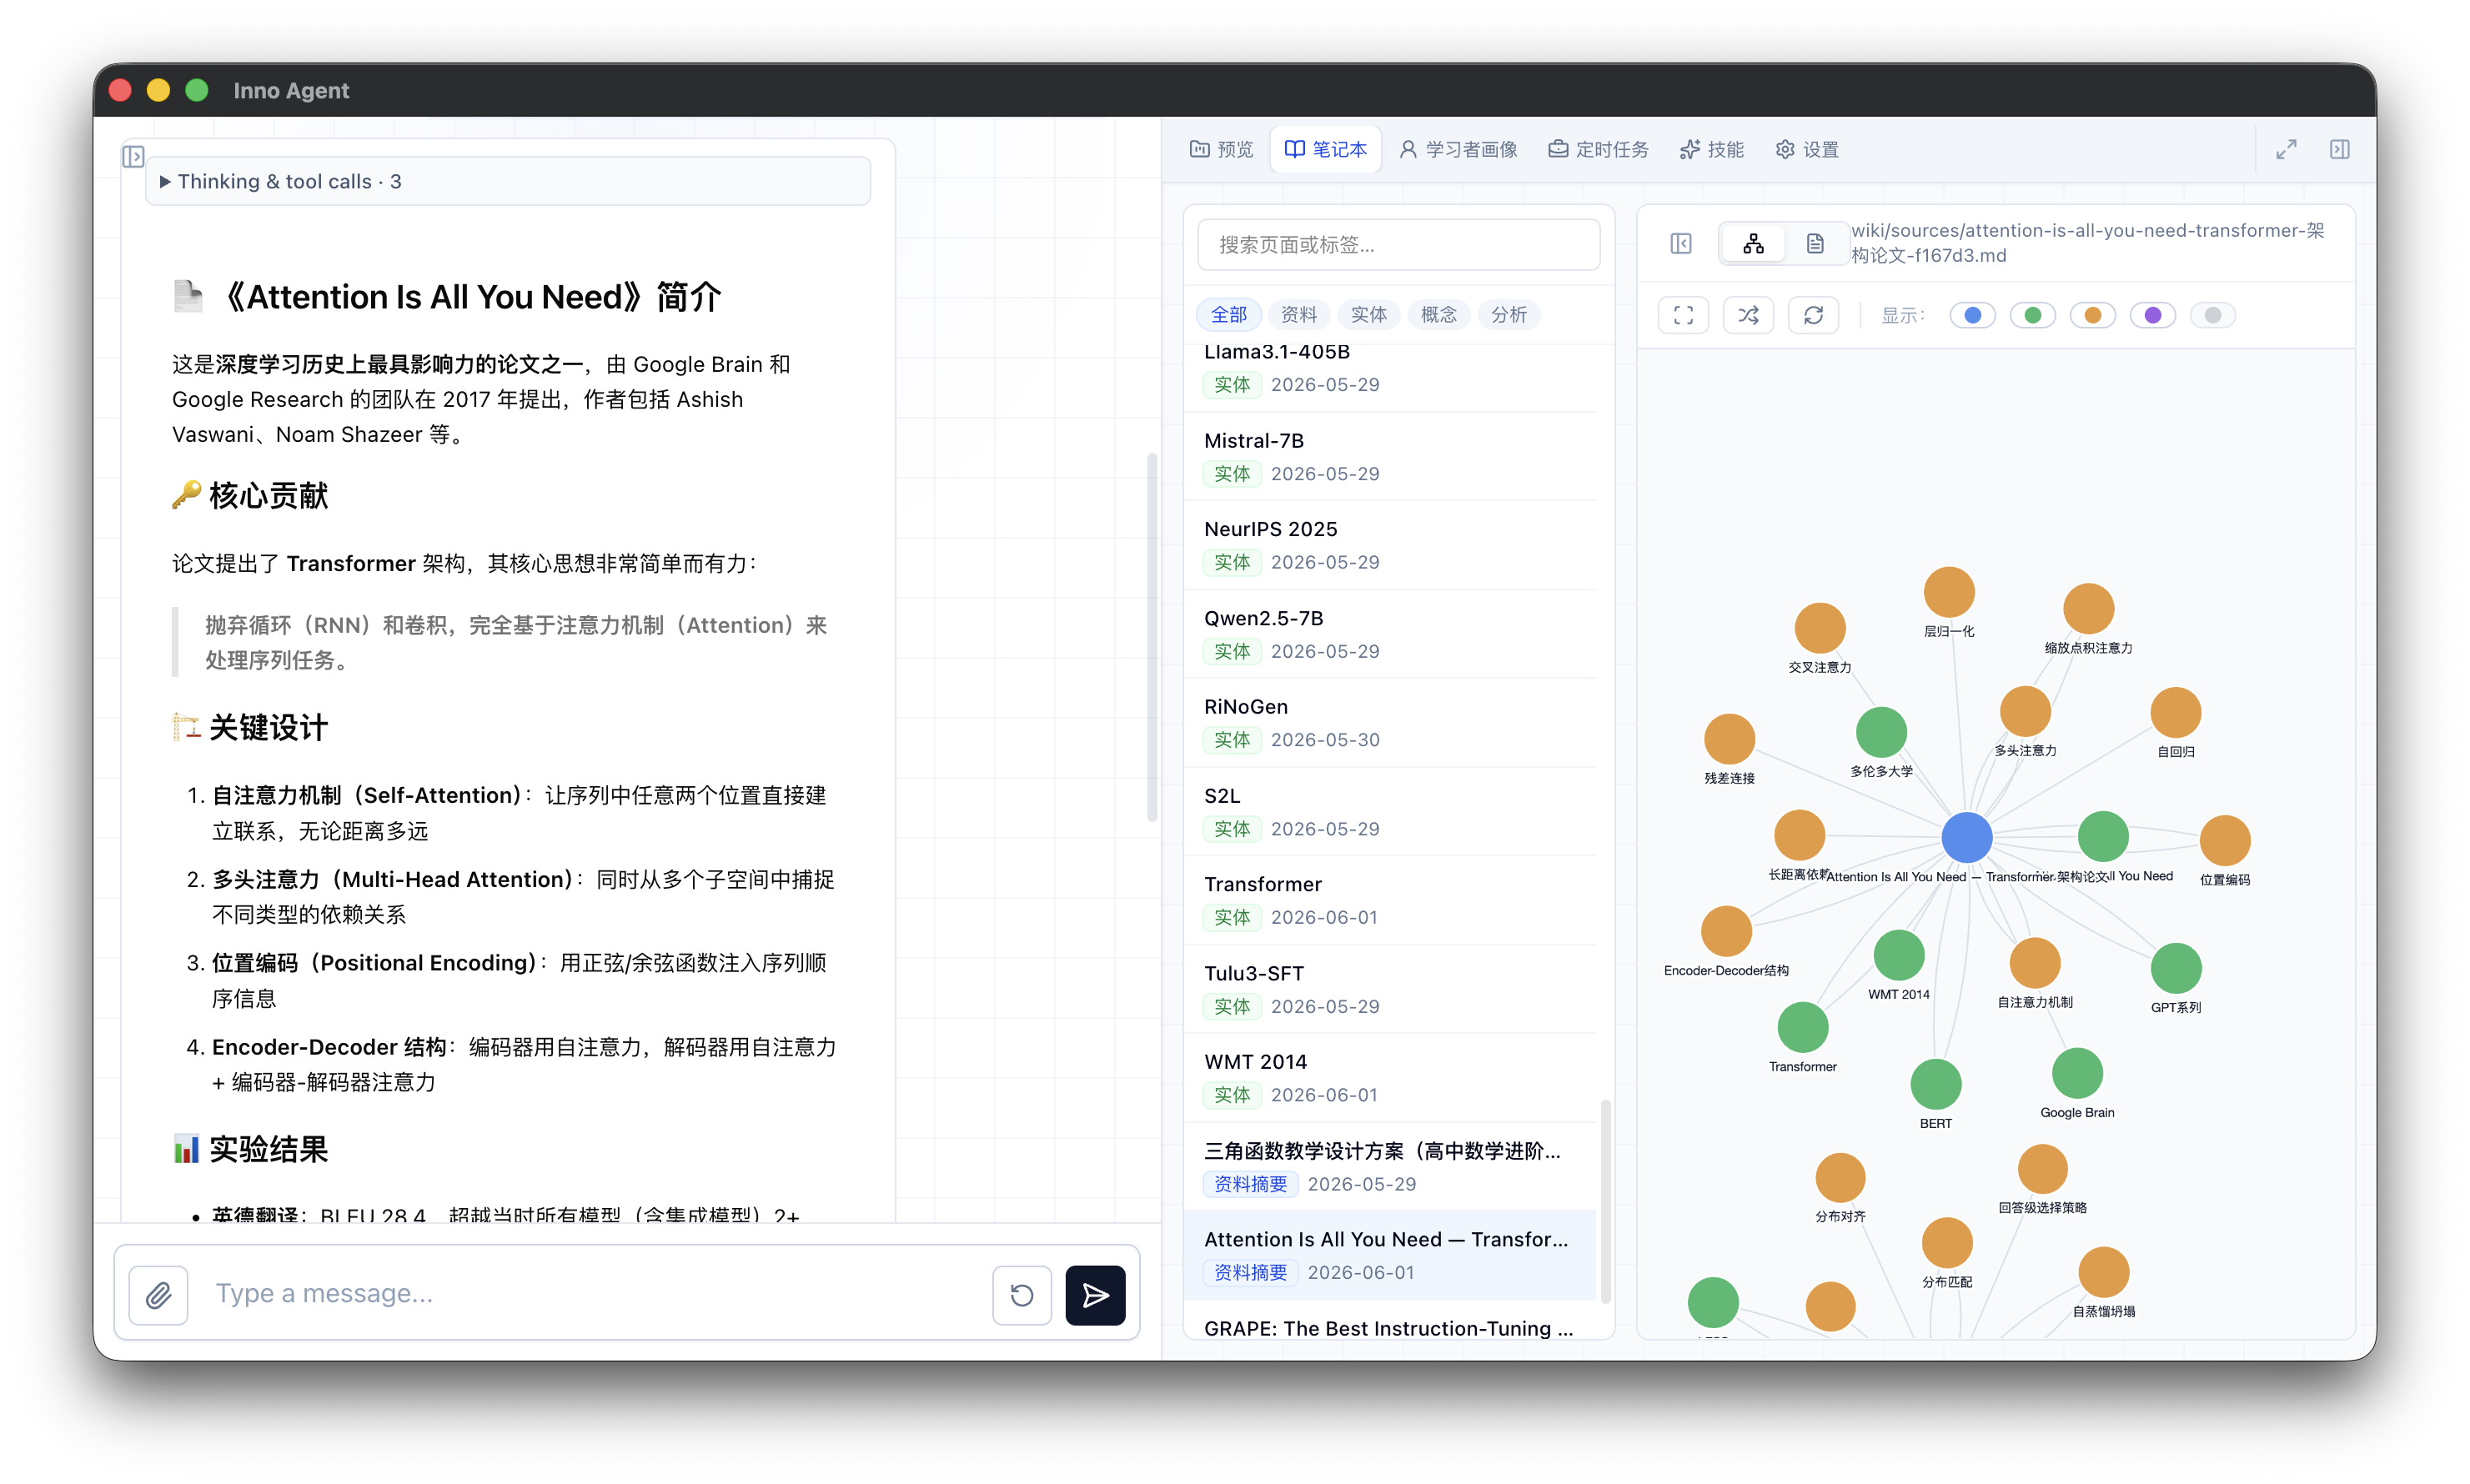Open the 预览 tab
This screenshot has height=1484, width=2470.
[x=1221, y=149]
